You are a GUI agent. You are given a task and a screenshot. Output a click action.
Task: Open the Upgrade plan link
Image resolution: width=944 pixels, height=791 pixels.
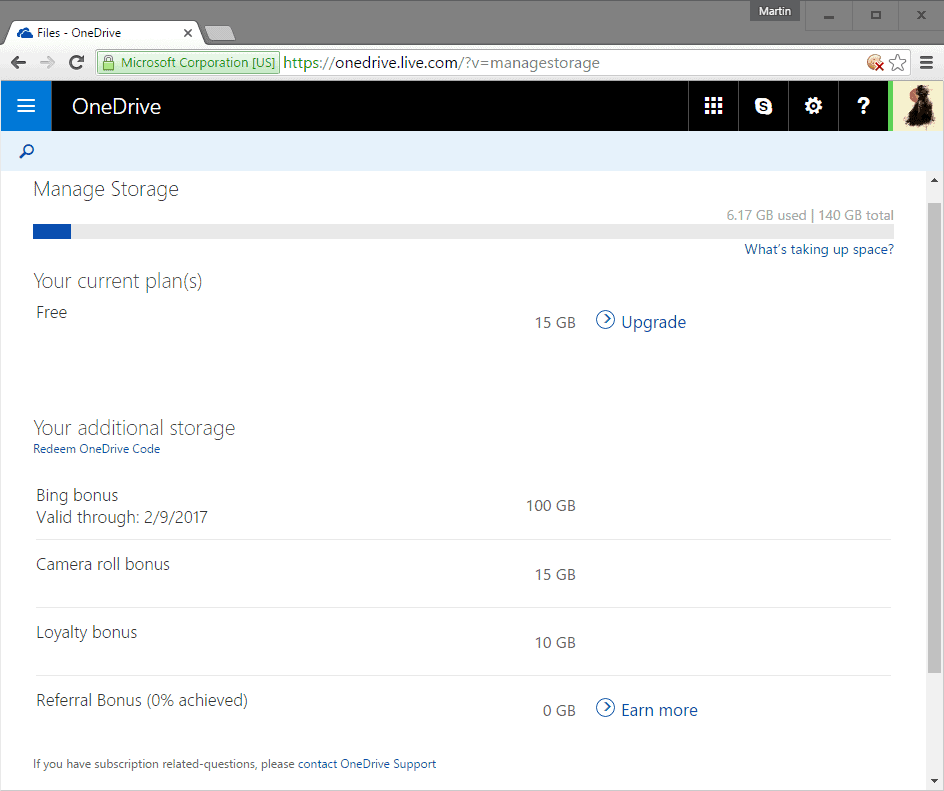click(653, 321)
